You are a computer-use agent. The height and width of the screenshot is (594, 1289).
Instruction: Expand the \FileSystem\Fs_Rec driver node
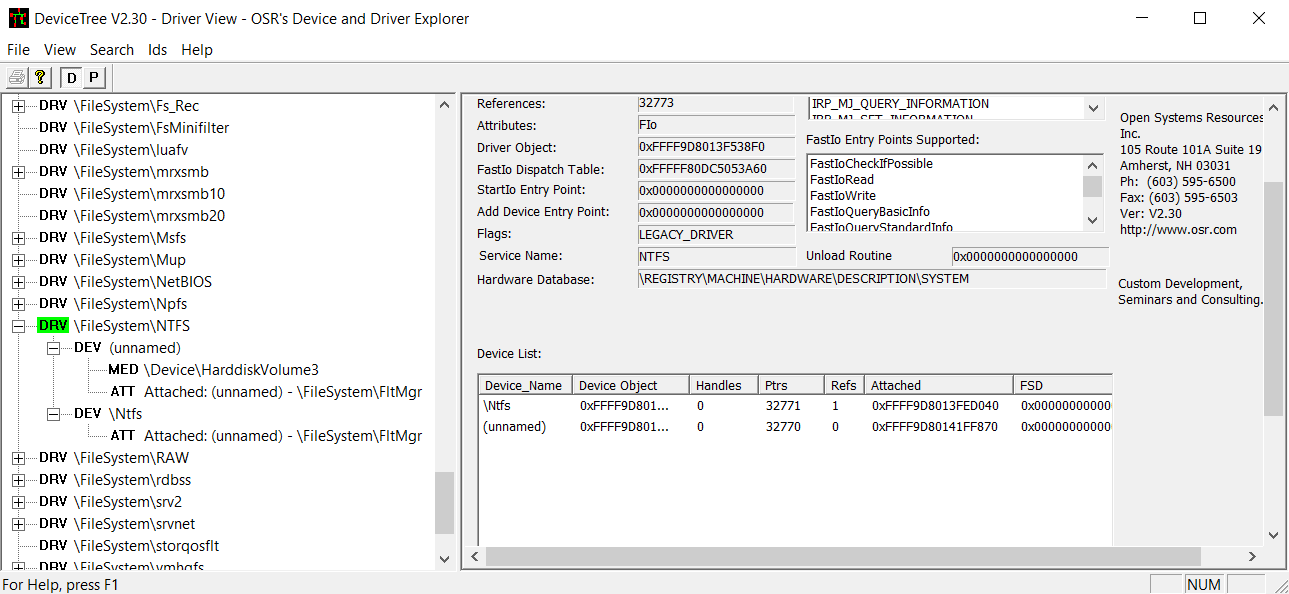pos(18,106)
